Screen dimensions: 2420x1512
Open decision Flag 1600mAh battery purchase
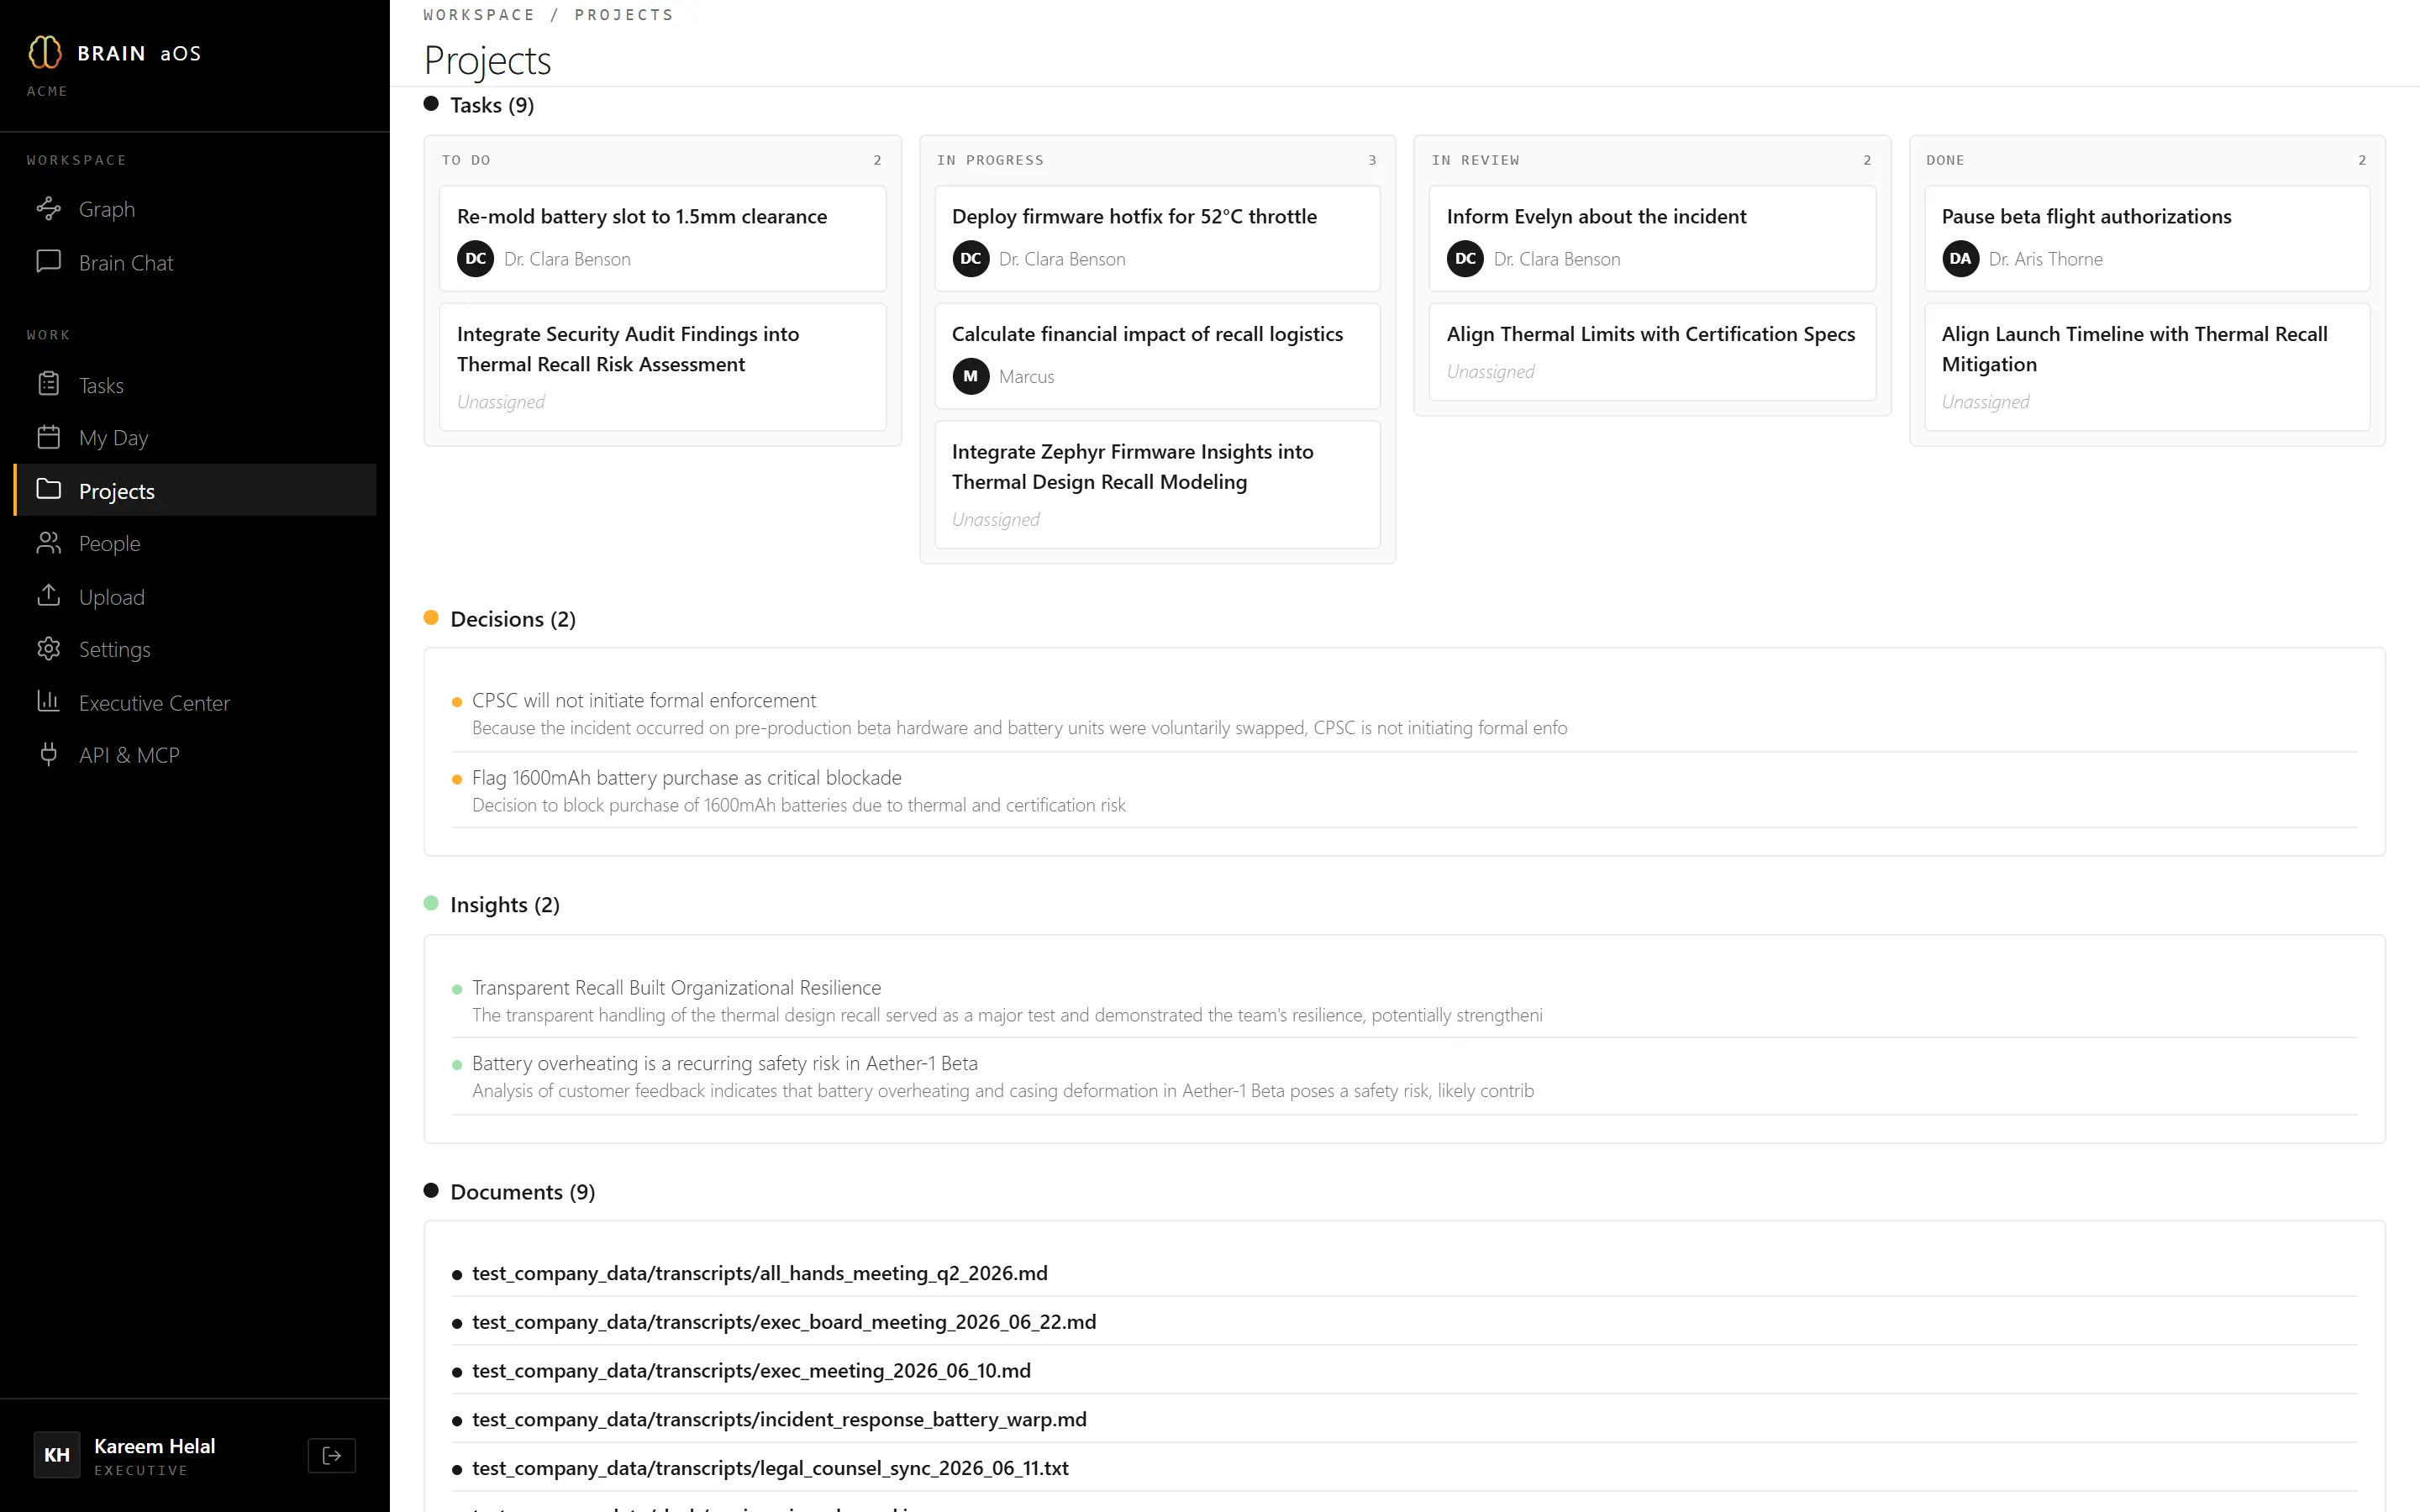[x=1404, y=790]
